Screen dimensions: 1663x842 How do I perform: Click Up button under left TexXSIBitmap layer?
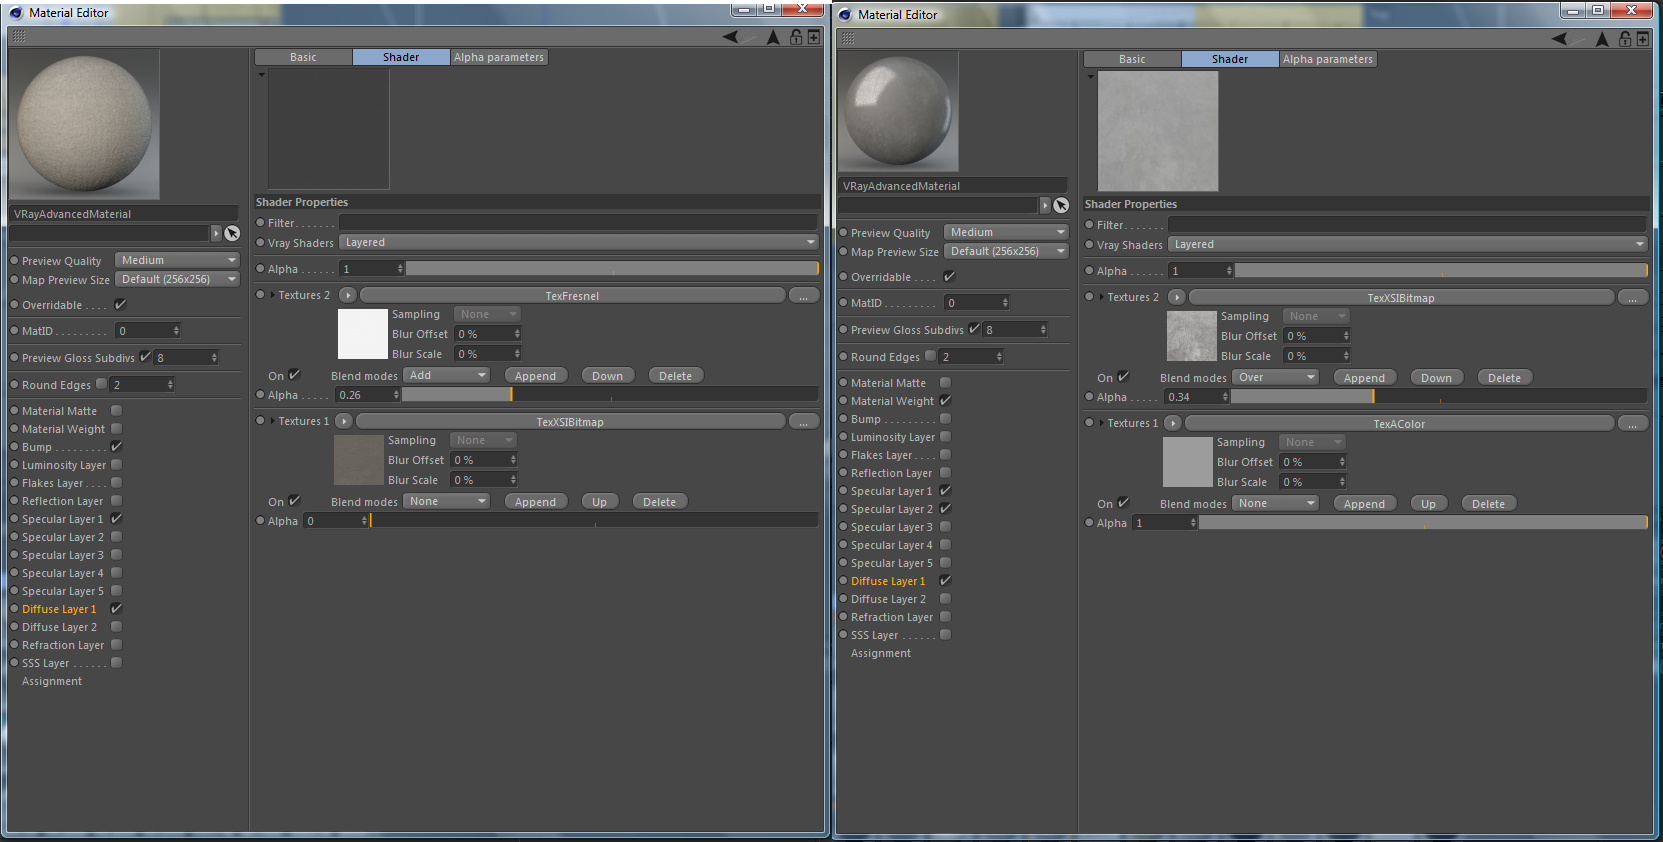pos(599,502)
